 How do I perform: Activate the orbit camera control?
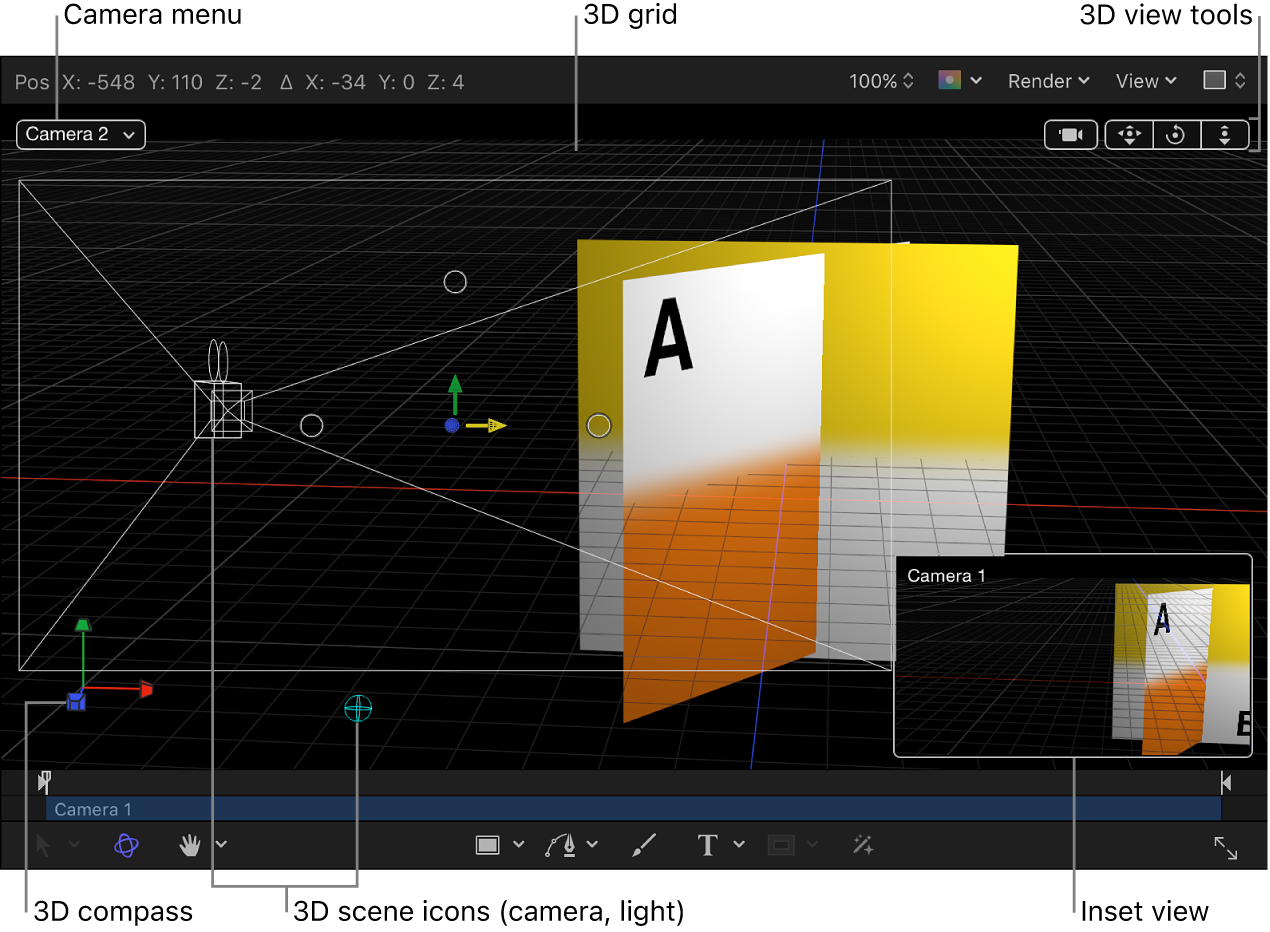[1176, 135]
